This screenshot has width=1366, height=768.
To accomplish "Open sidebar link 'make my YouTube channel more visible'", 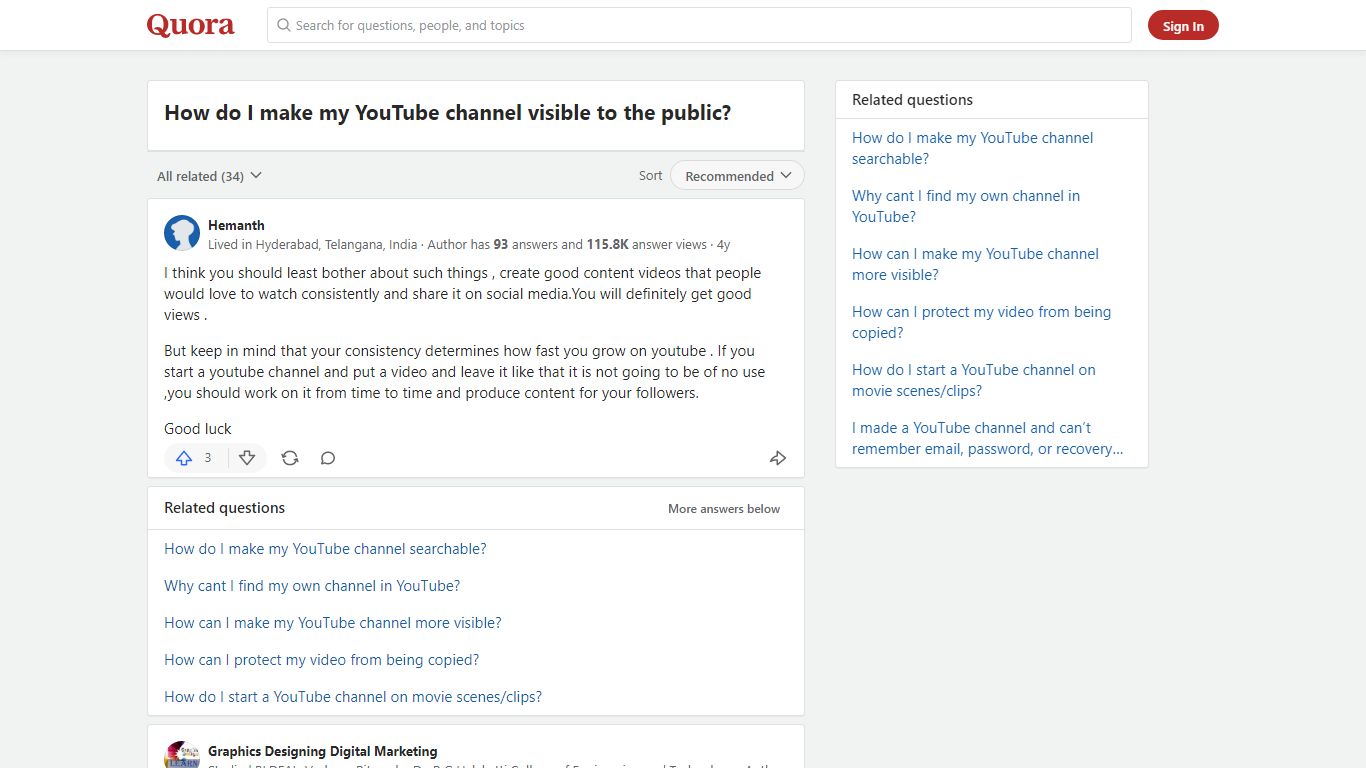I will click(x=975, y=264).
